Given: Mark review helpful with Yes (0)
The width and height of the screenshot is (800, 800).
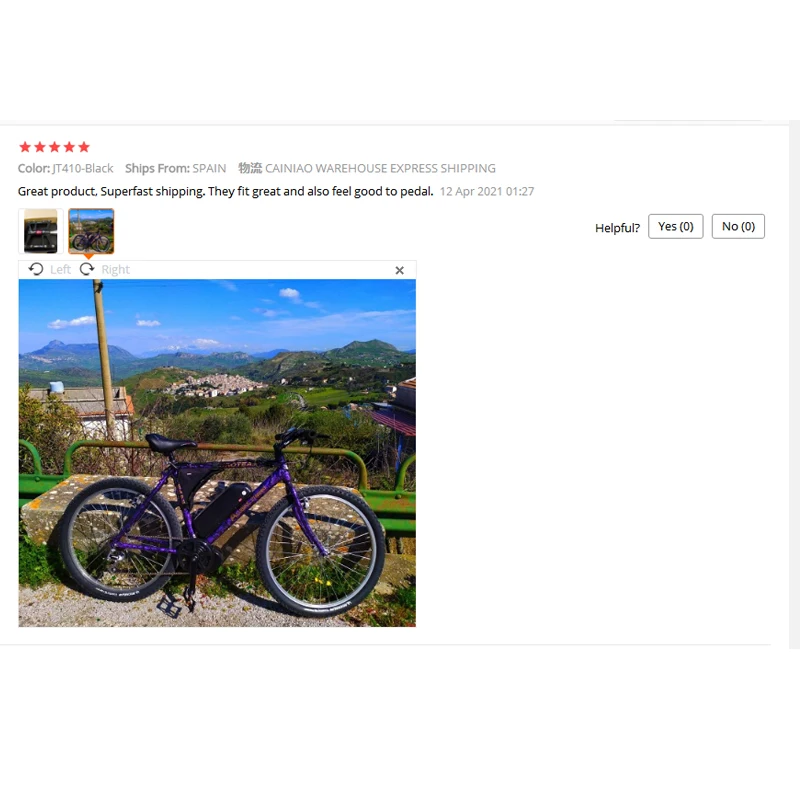Looking at the screenshot, I should 676,227.
